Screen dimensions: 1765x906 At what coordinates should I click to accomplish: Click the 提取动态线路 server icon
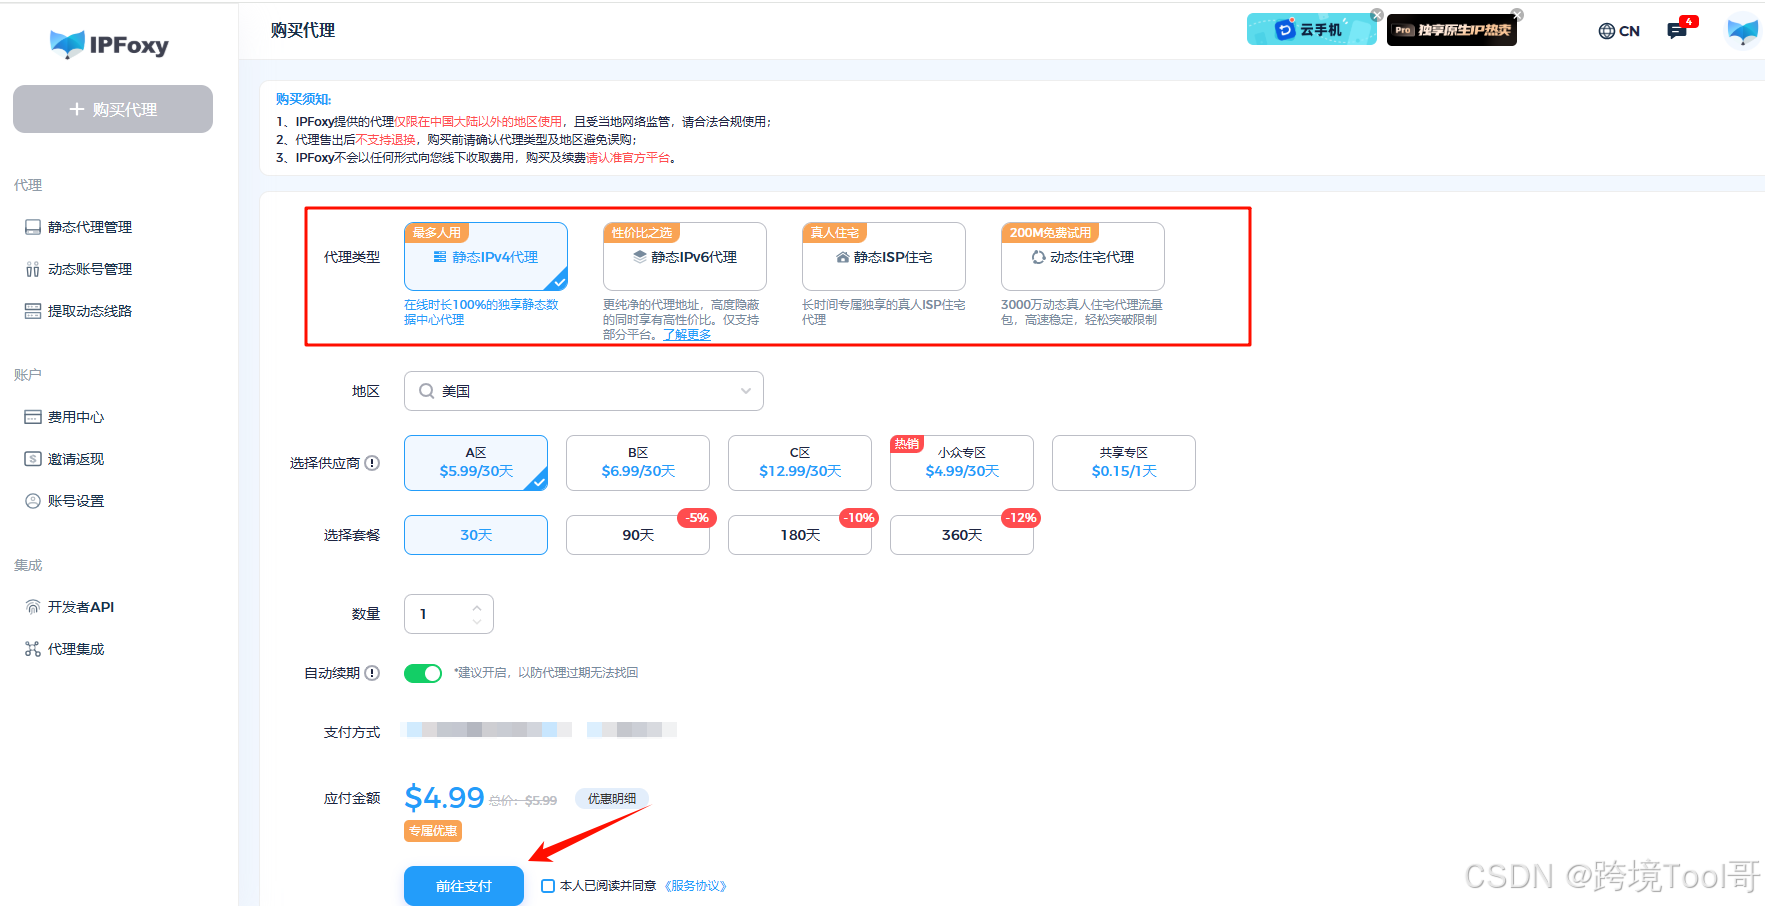click(x=33, y=311)
